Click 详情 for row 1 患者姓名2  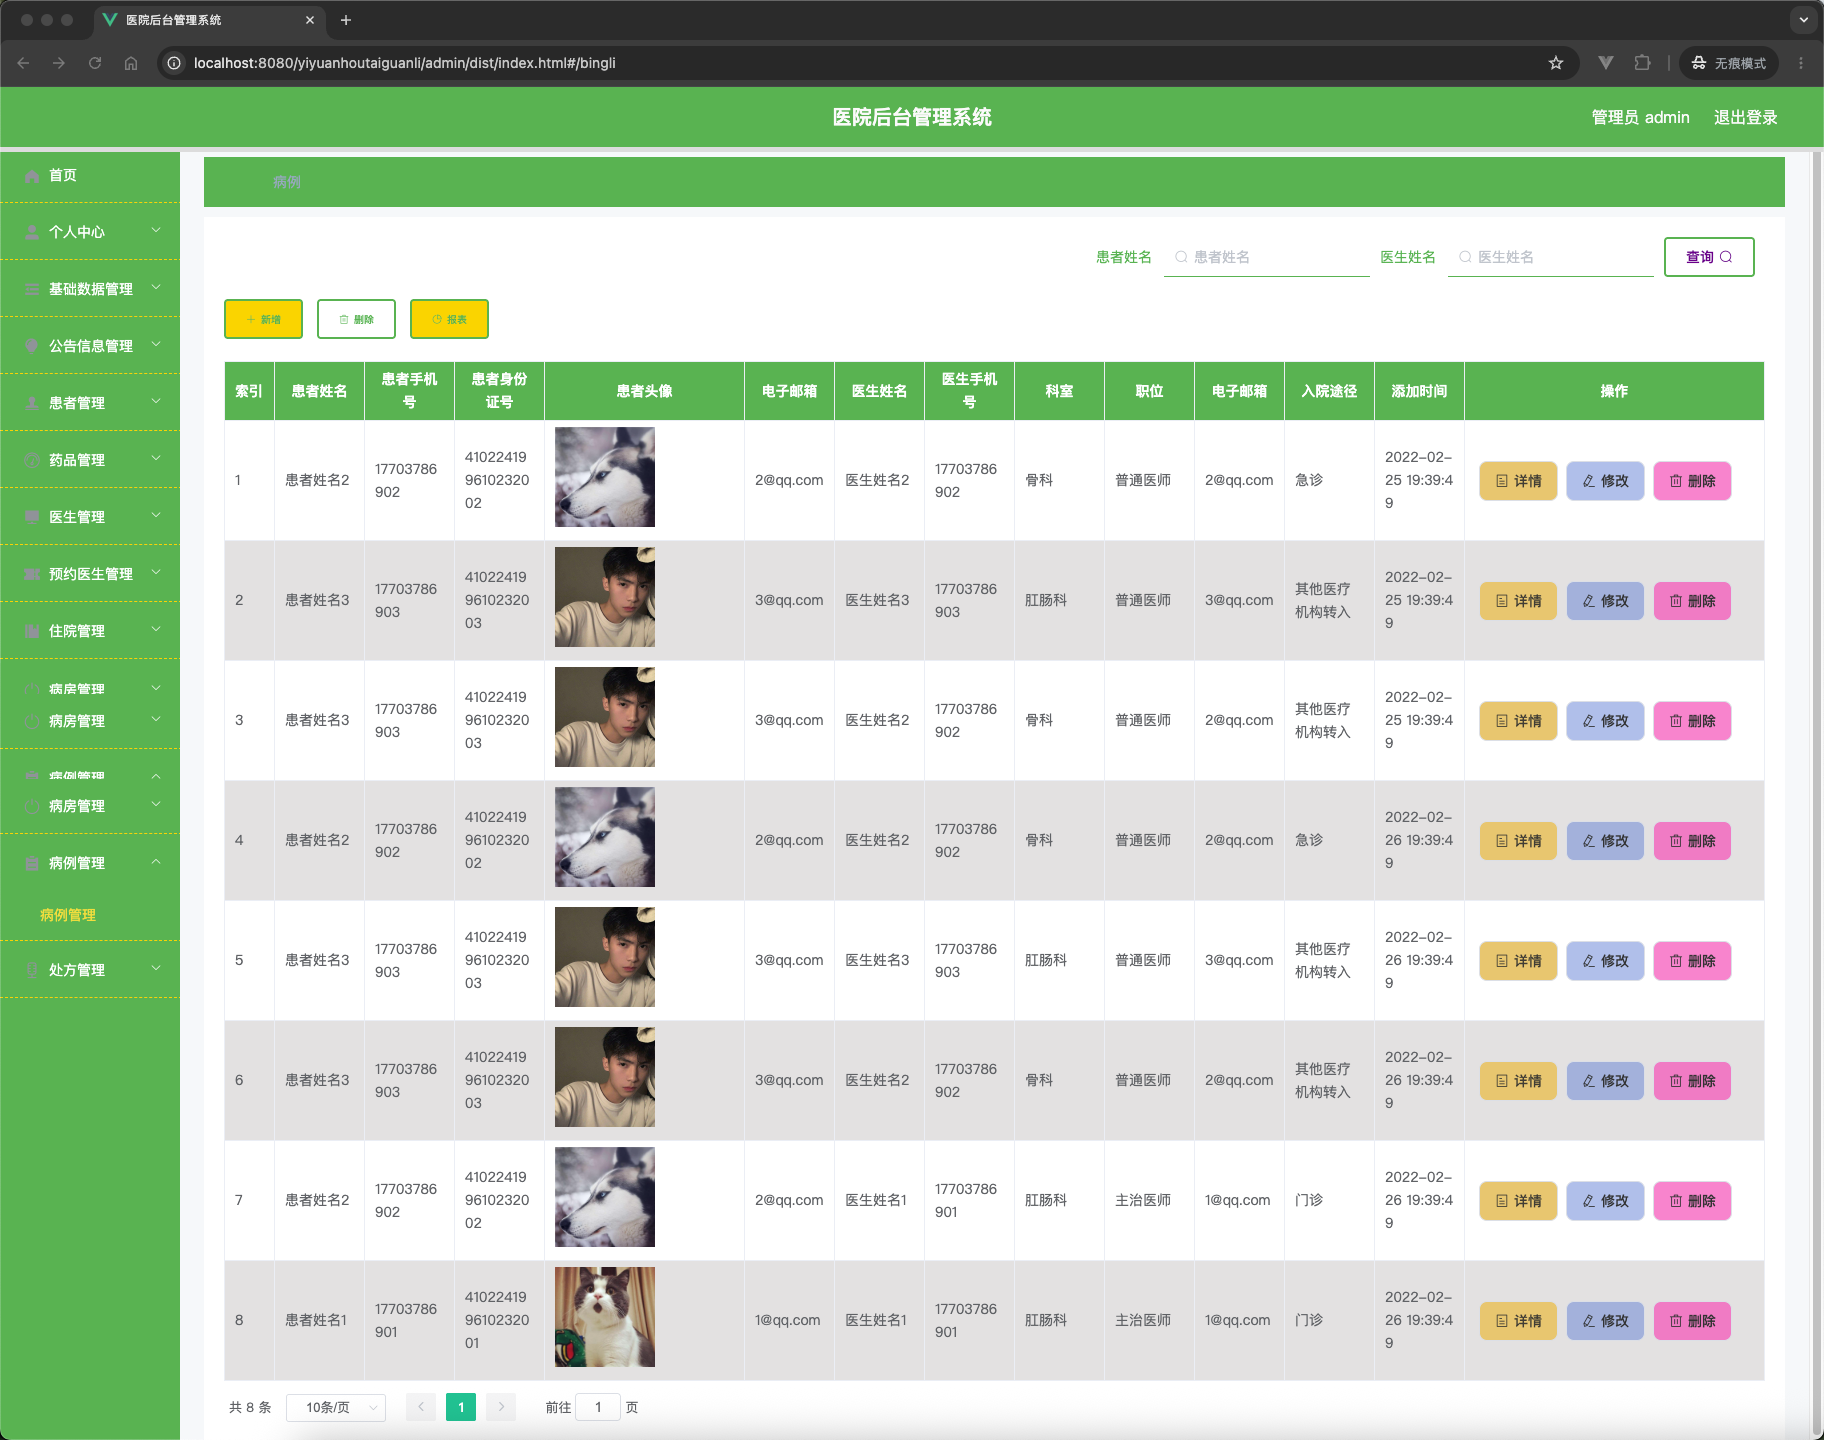click(x=1518, y=481)
